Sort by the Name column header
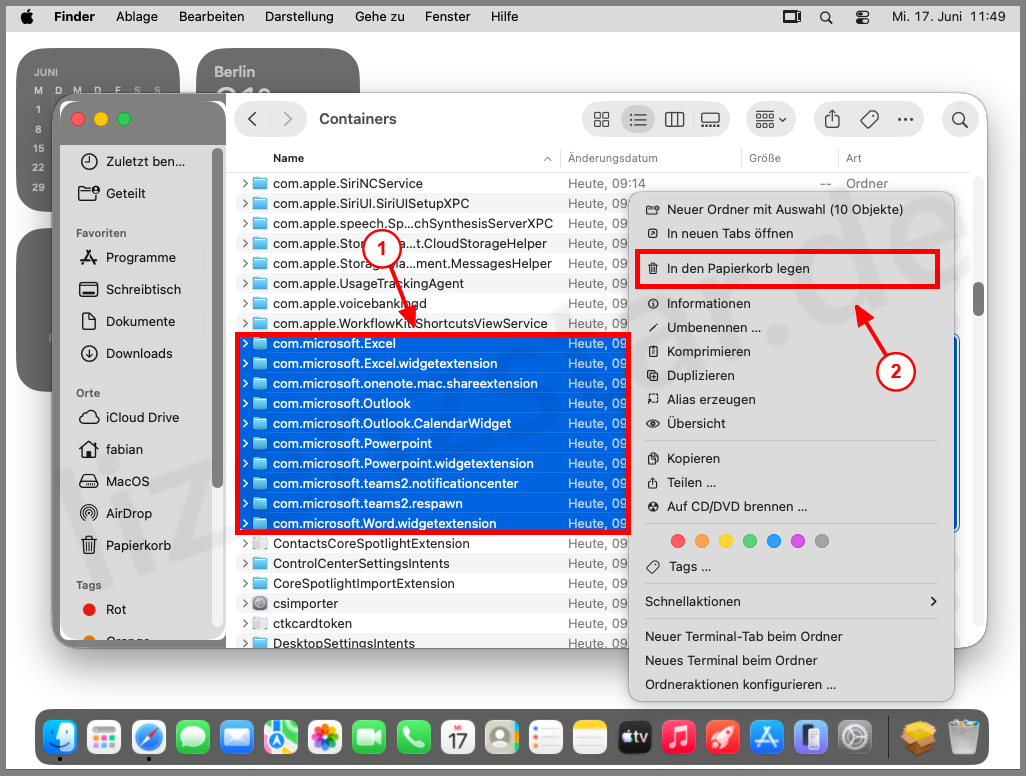Viewport: 1026px width, 776px height. click(x=288, y=158)
